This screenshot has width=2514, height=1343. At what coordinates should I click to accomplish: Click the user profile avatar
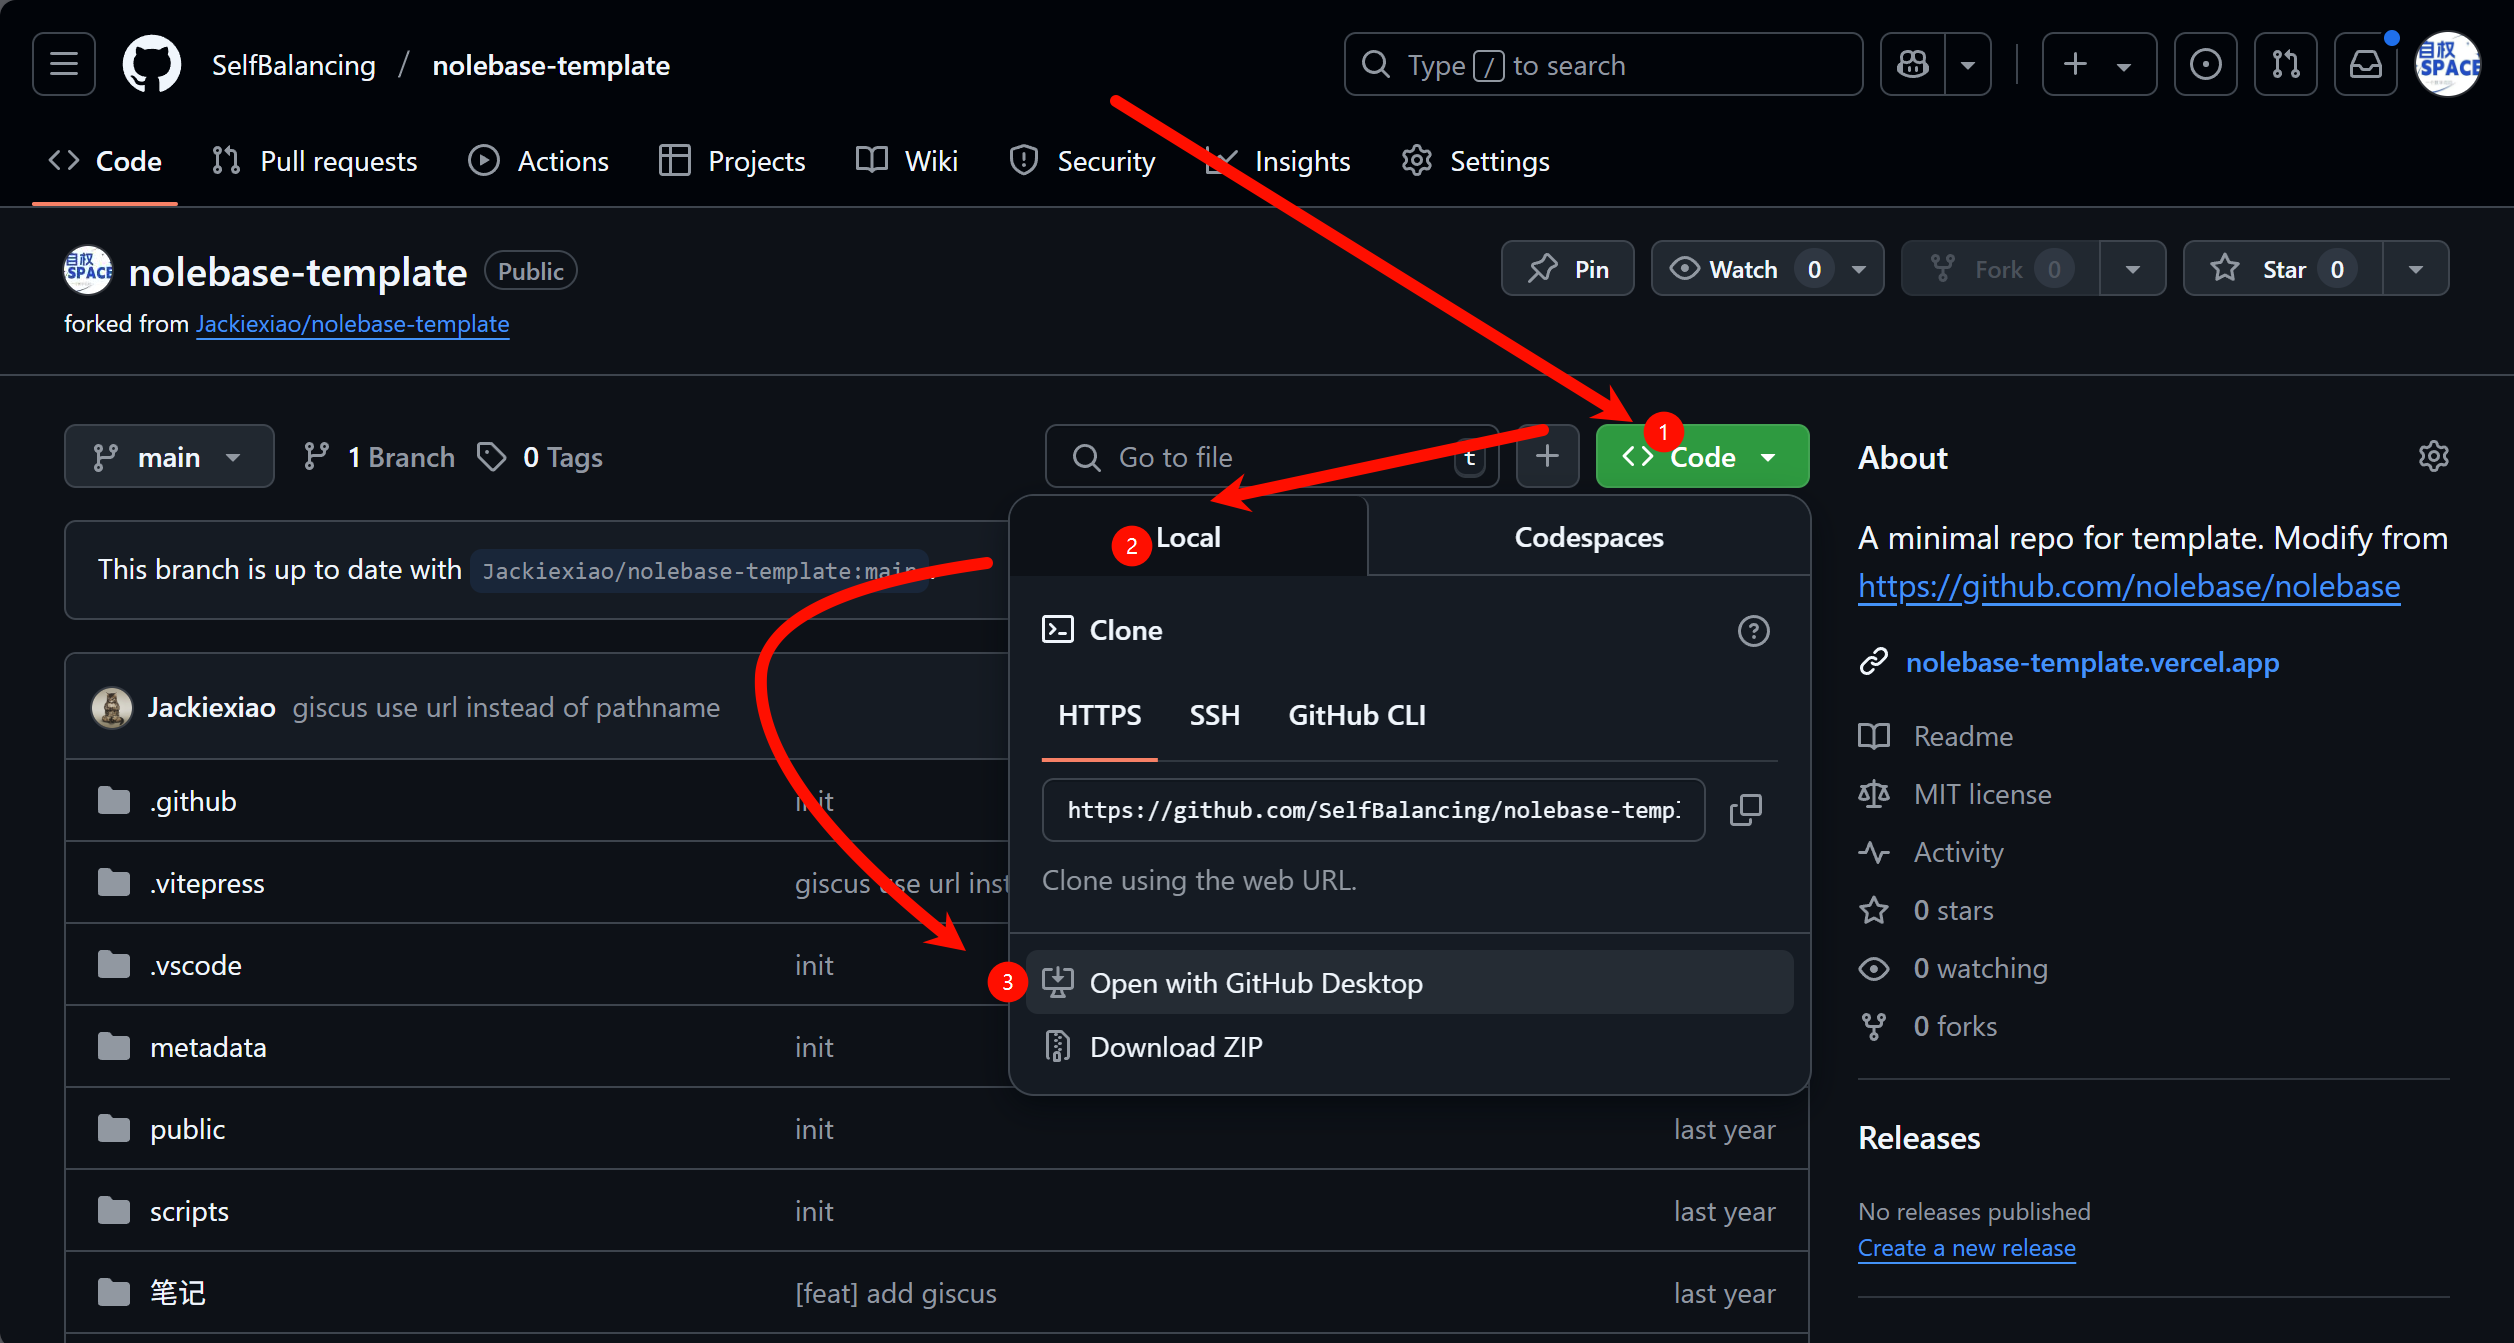2447,65
